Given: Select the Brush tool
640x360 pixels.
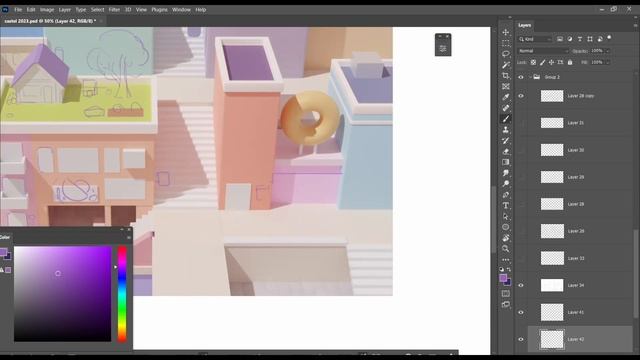Looking at the screenshot, I should pyautogui.click(x=506, y=119).
